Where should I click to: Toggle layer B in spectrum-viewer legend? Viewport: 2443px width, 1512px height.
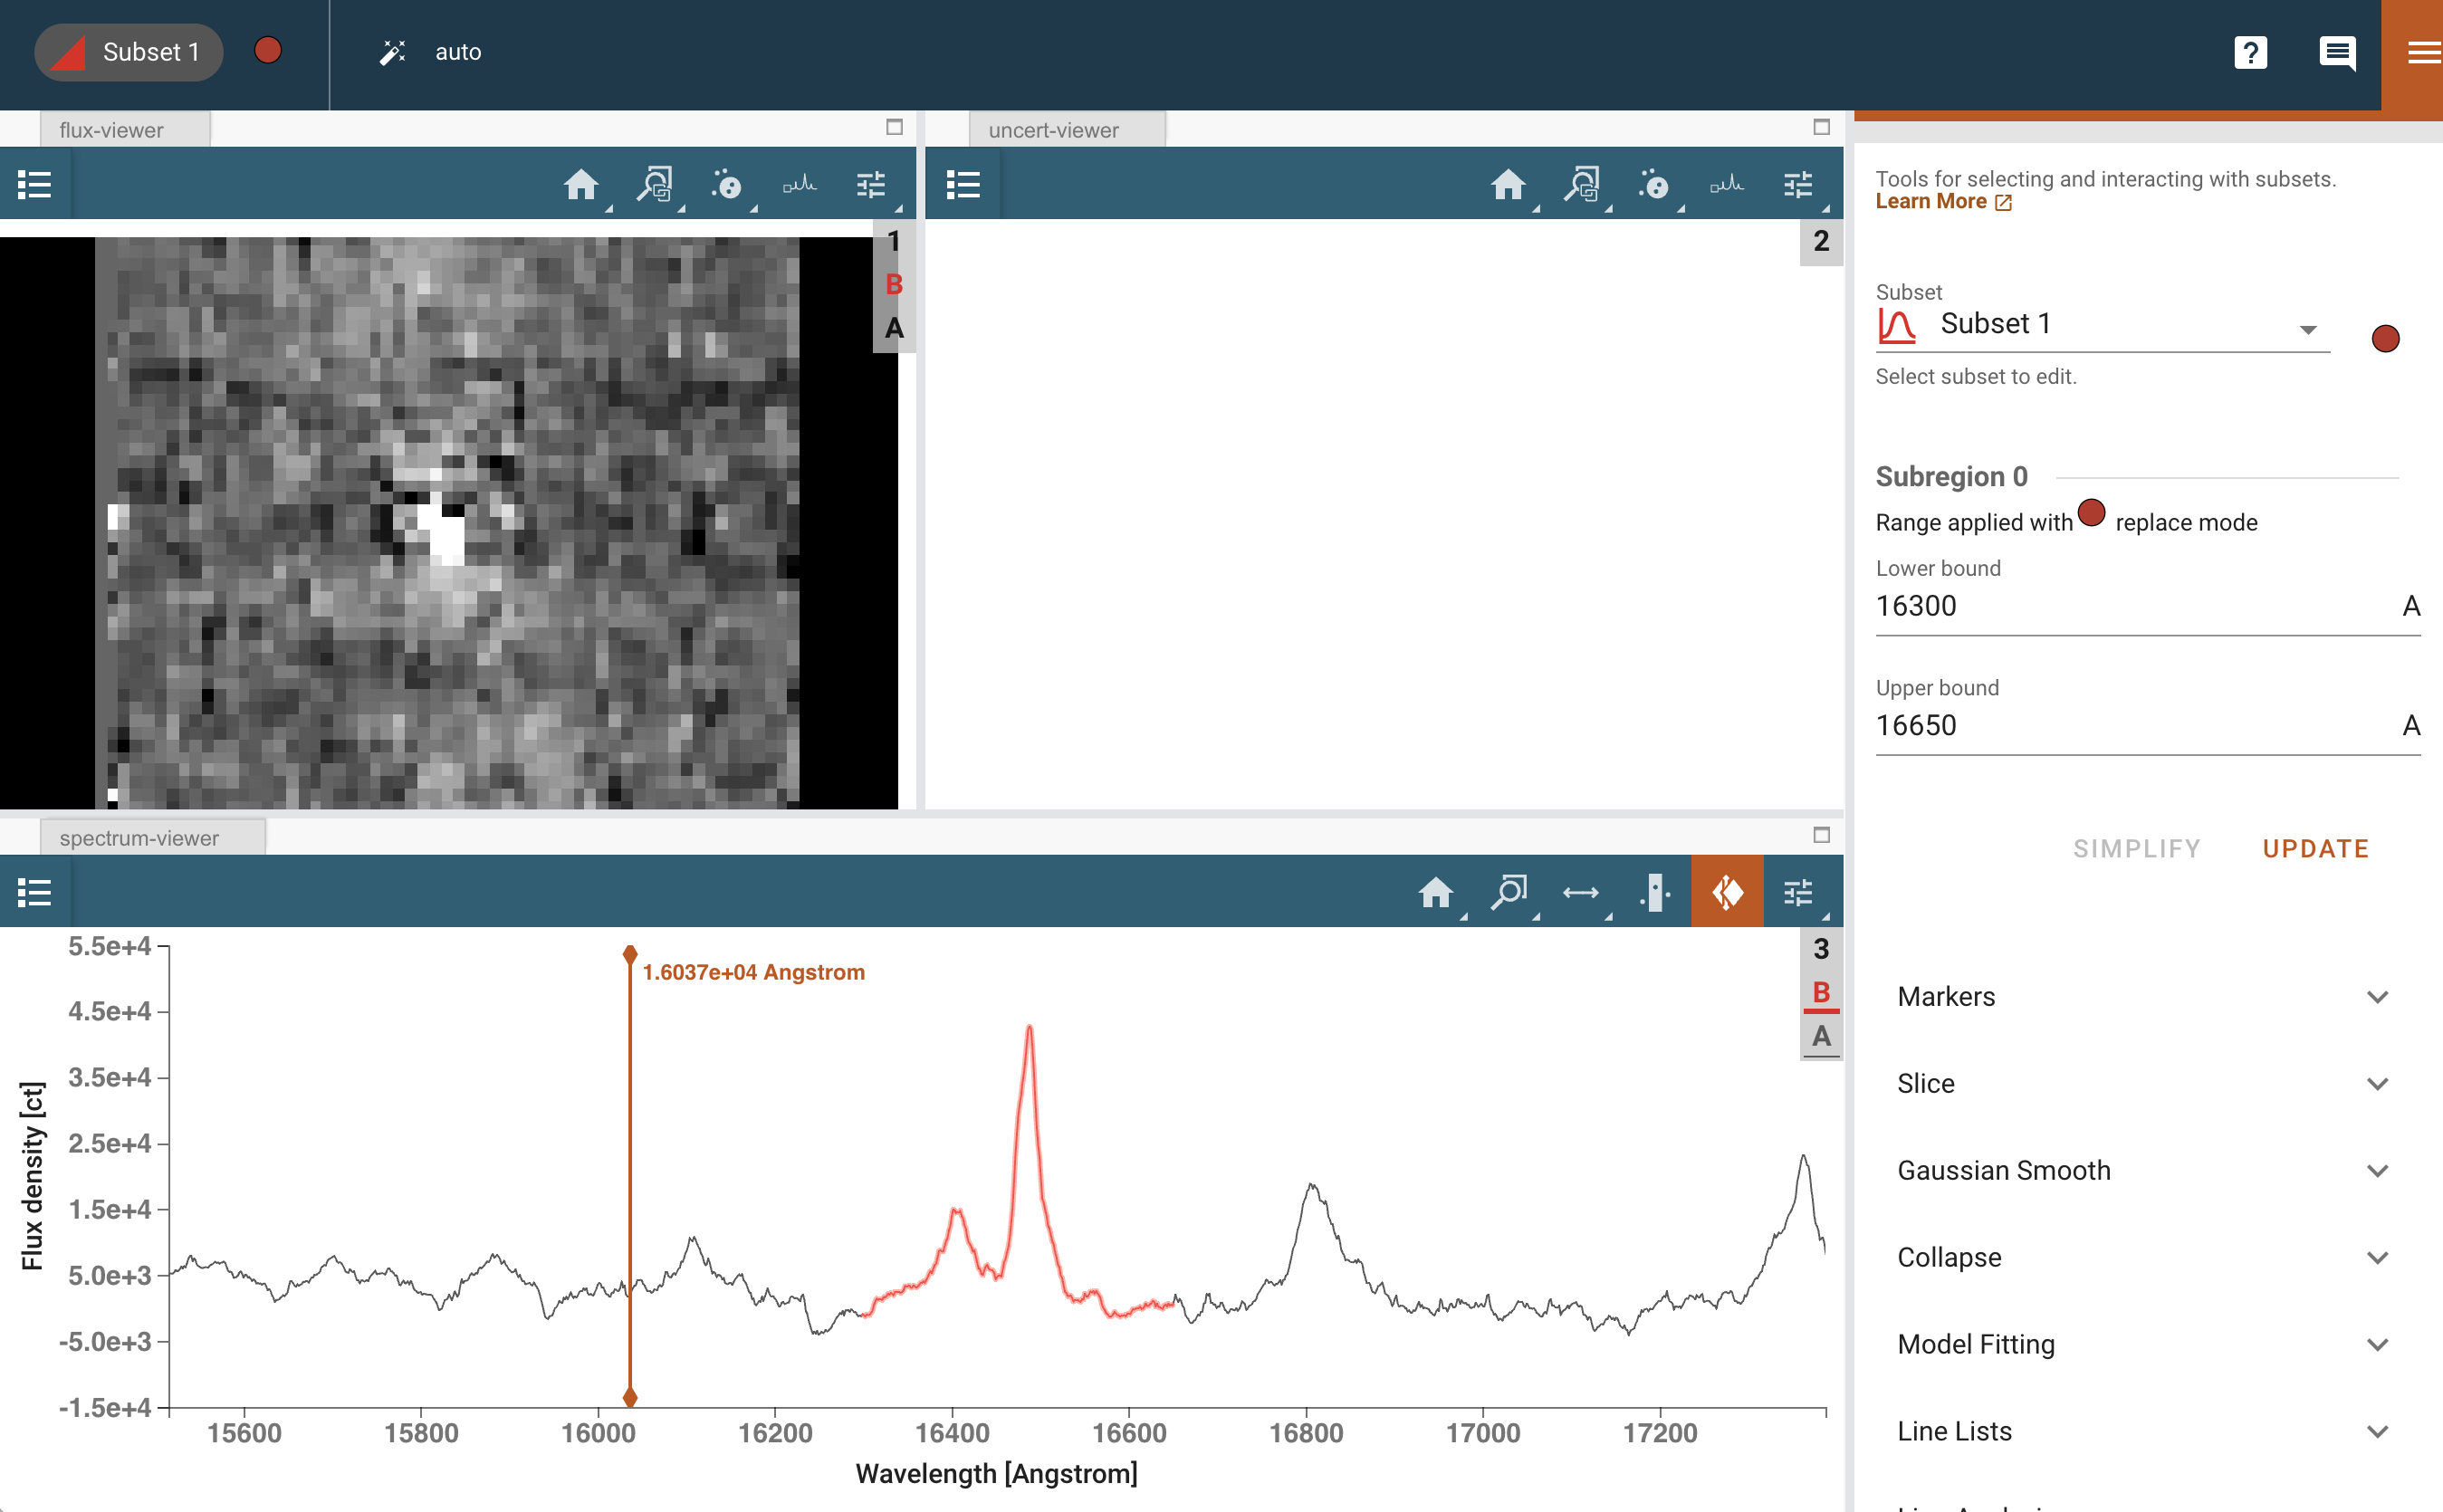coord(1820,992)
